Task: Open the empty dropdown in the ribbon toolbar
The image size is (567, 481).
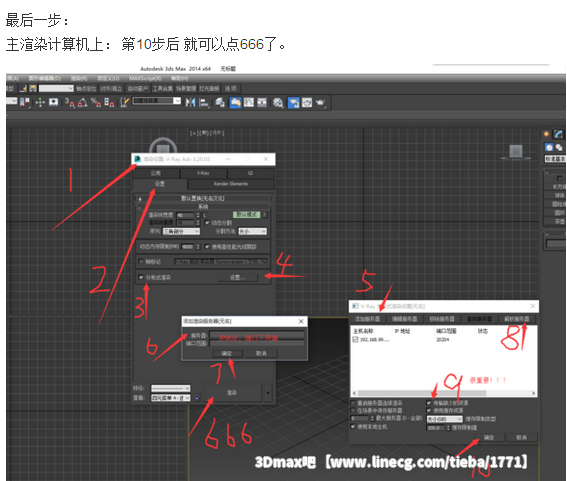Action: pyautogui.click(x=56, y=89)
